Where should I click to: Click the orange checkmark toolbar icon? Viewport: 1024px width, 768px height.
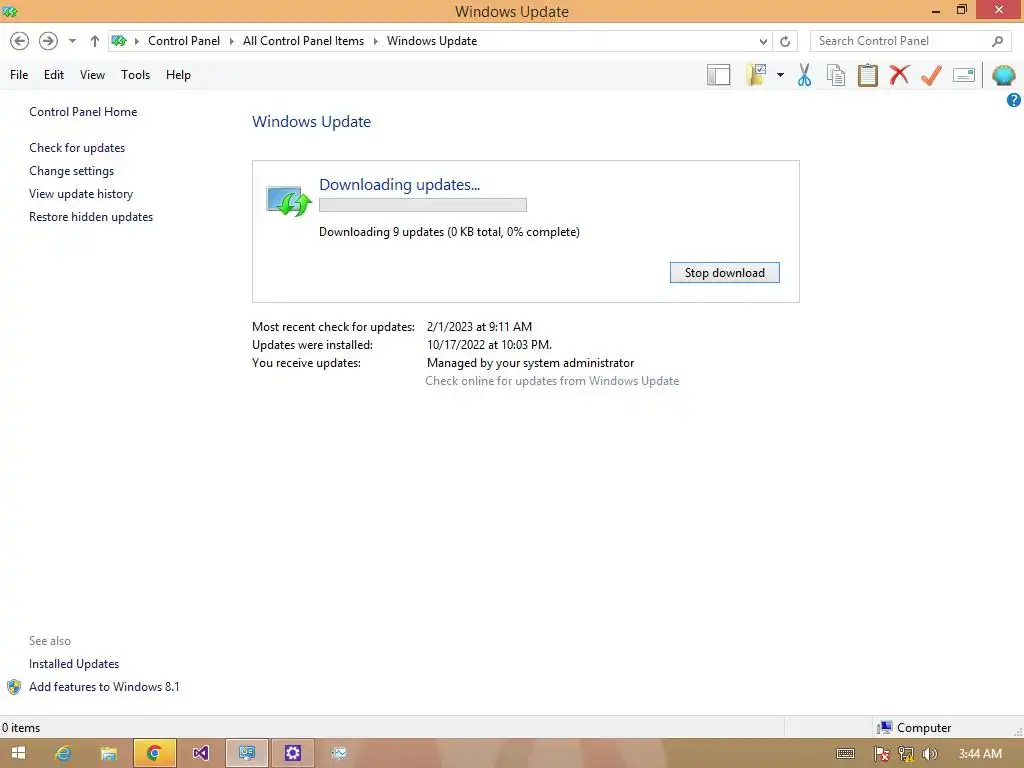click(931, 75)
